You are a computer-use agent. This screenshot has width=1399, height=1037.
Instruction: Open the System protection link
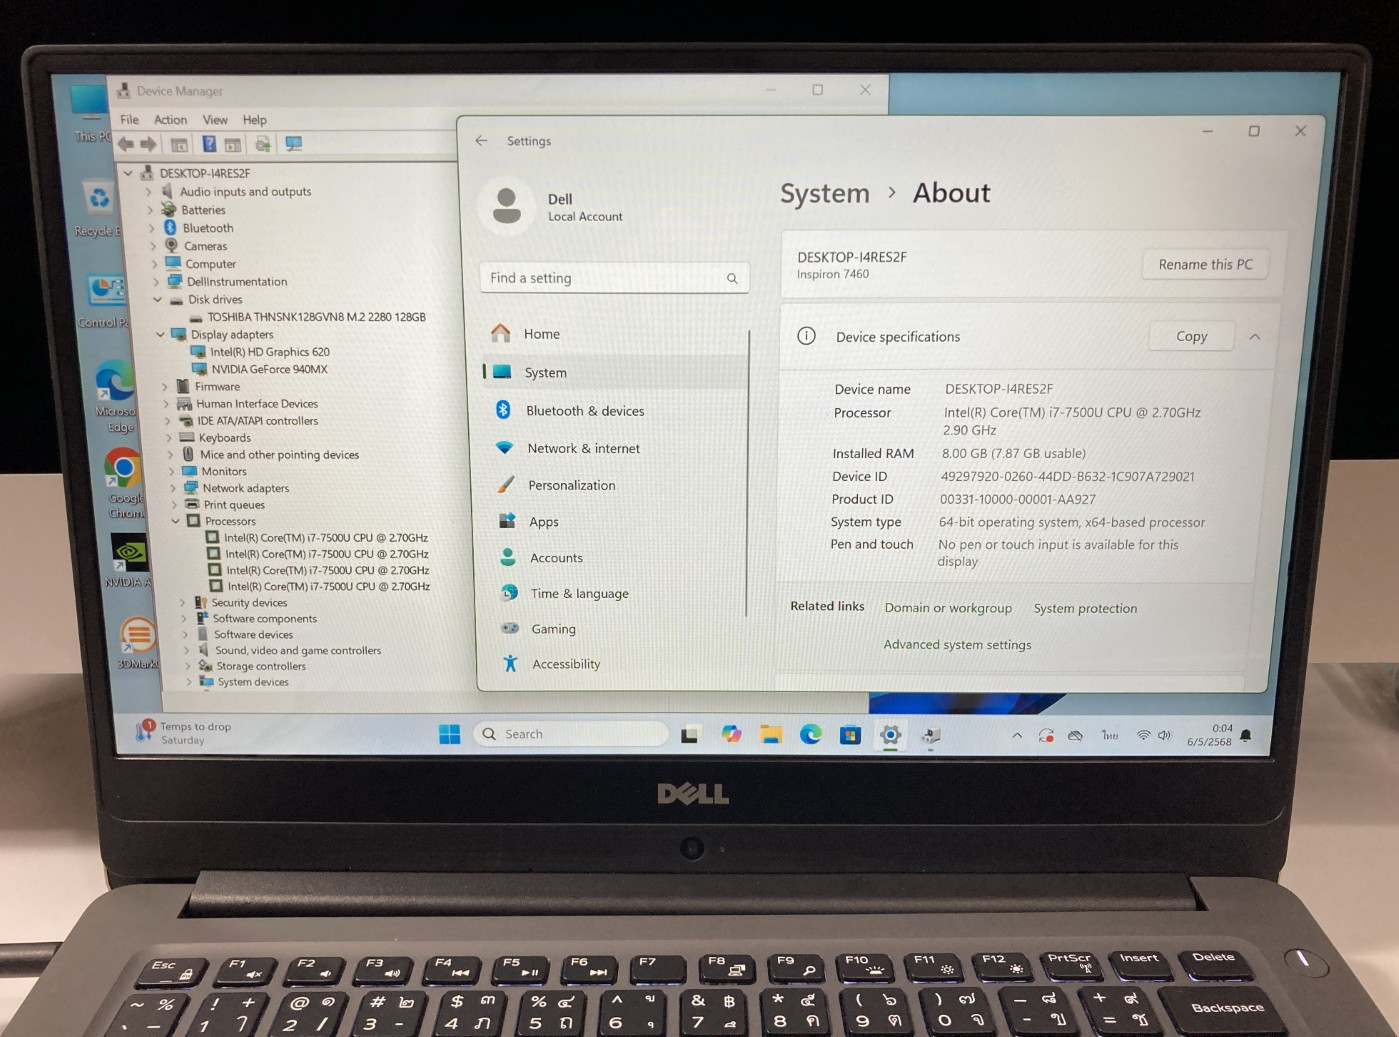click(1085, 608)
